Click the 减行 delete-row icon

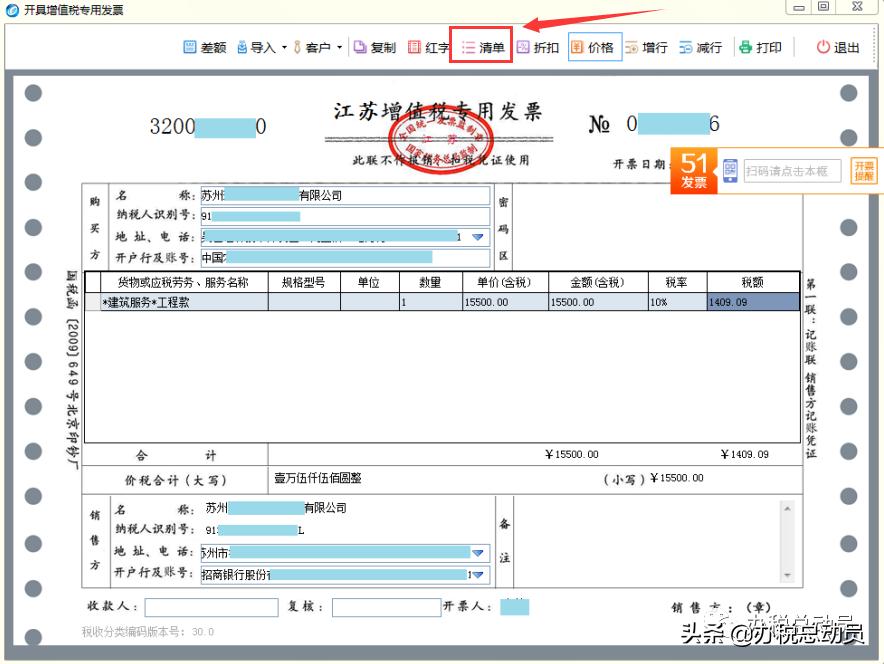pyautogui.click(x=700, y=46)
